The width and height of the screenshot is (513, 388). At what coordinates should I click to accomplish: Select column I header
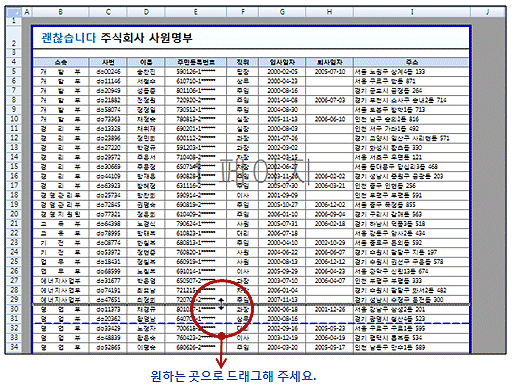(x=412, y=12)
